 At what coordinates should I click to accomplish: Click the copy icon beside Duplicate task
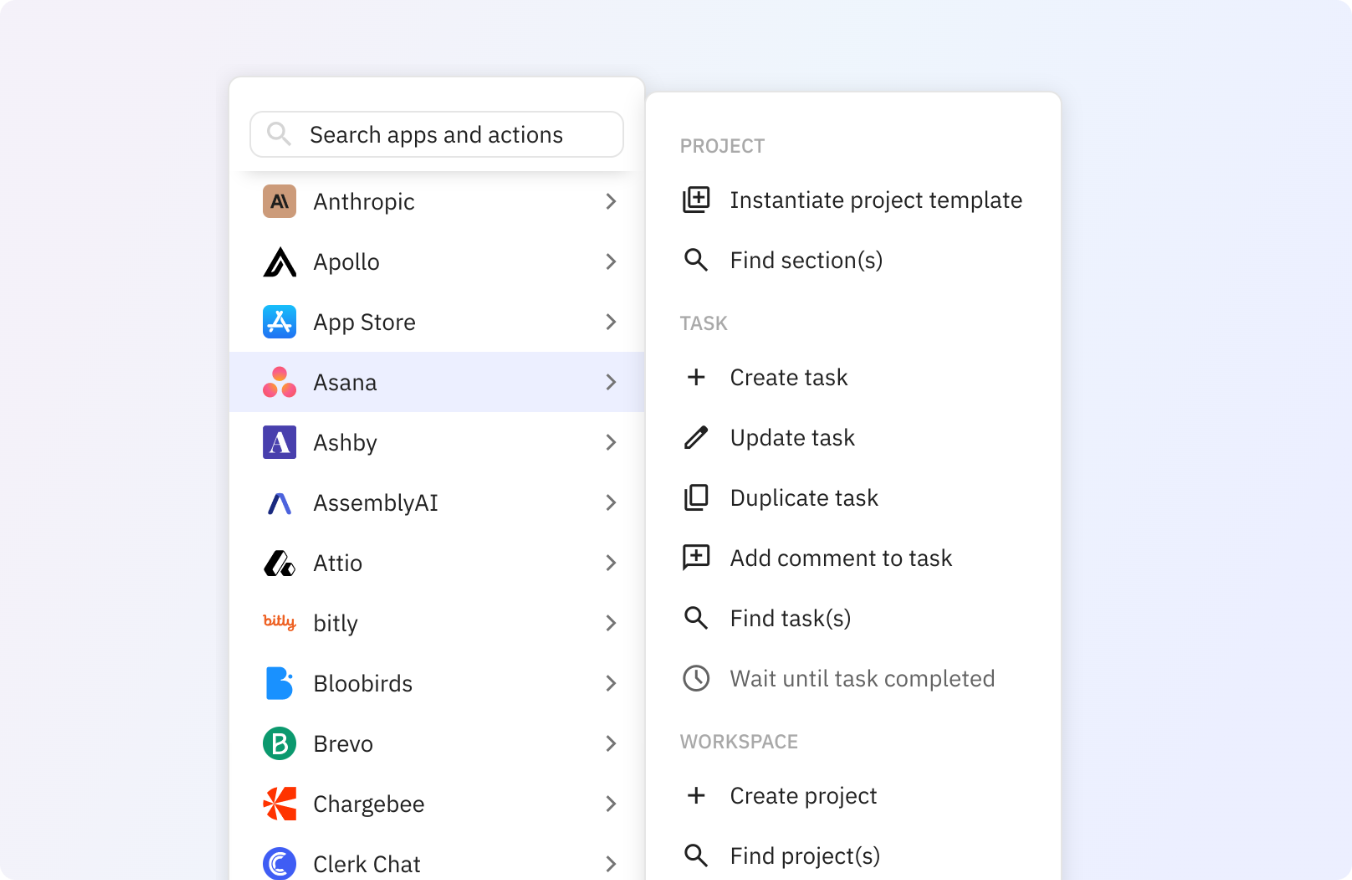coord(696,498)
